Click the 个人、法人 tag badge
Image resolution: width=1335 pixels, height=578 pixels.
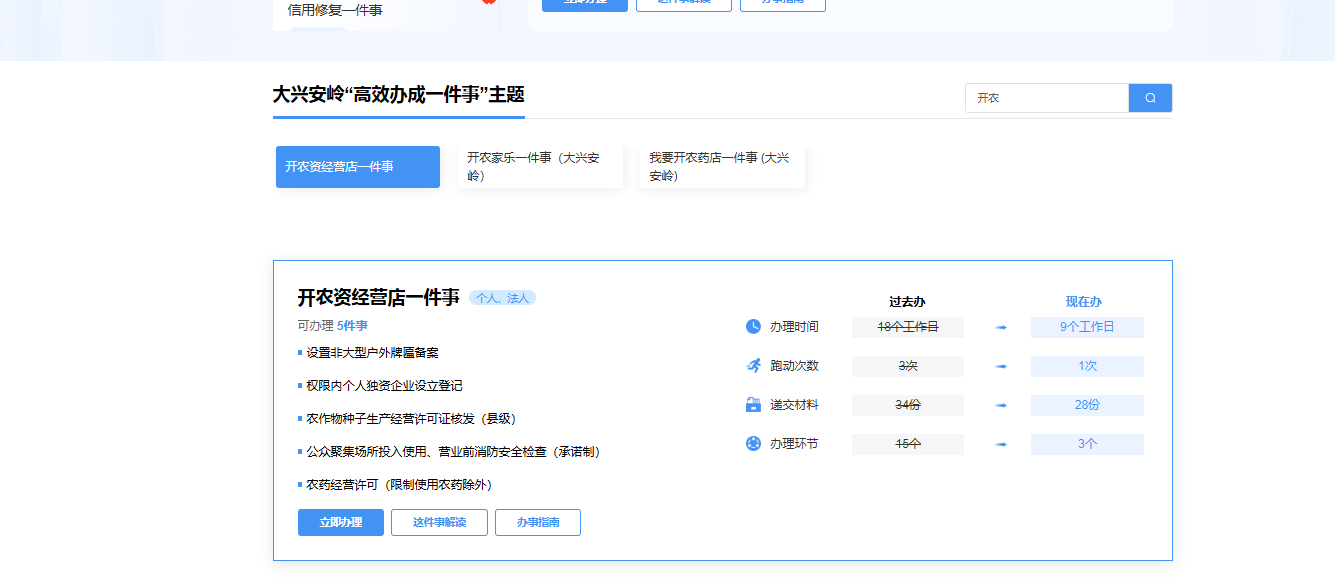(x=502, y=298)
